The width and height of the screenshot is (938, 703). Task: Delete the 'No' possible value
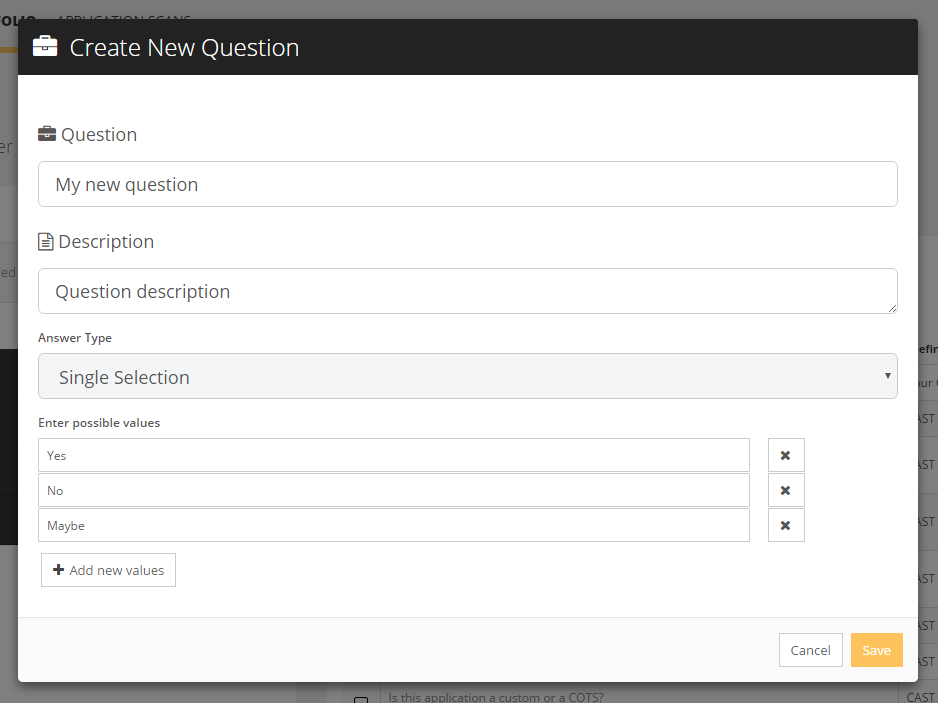tap(785, 490)
